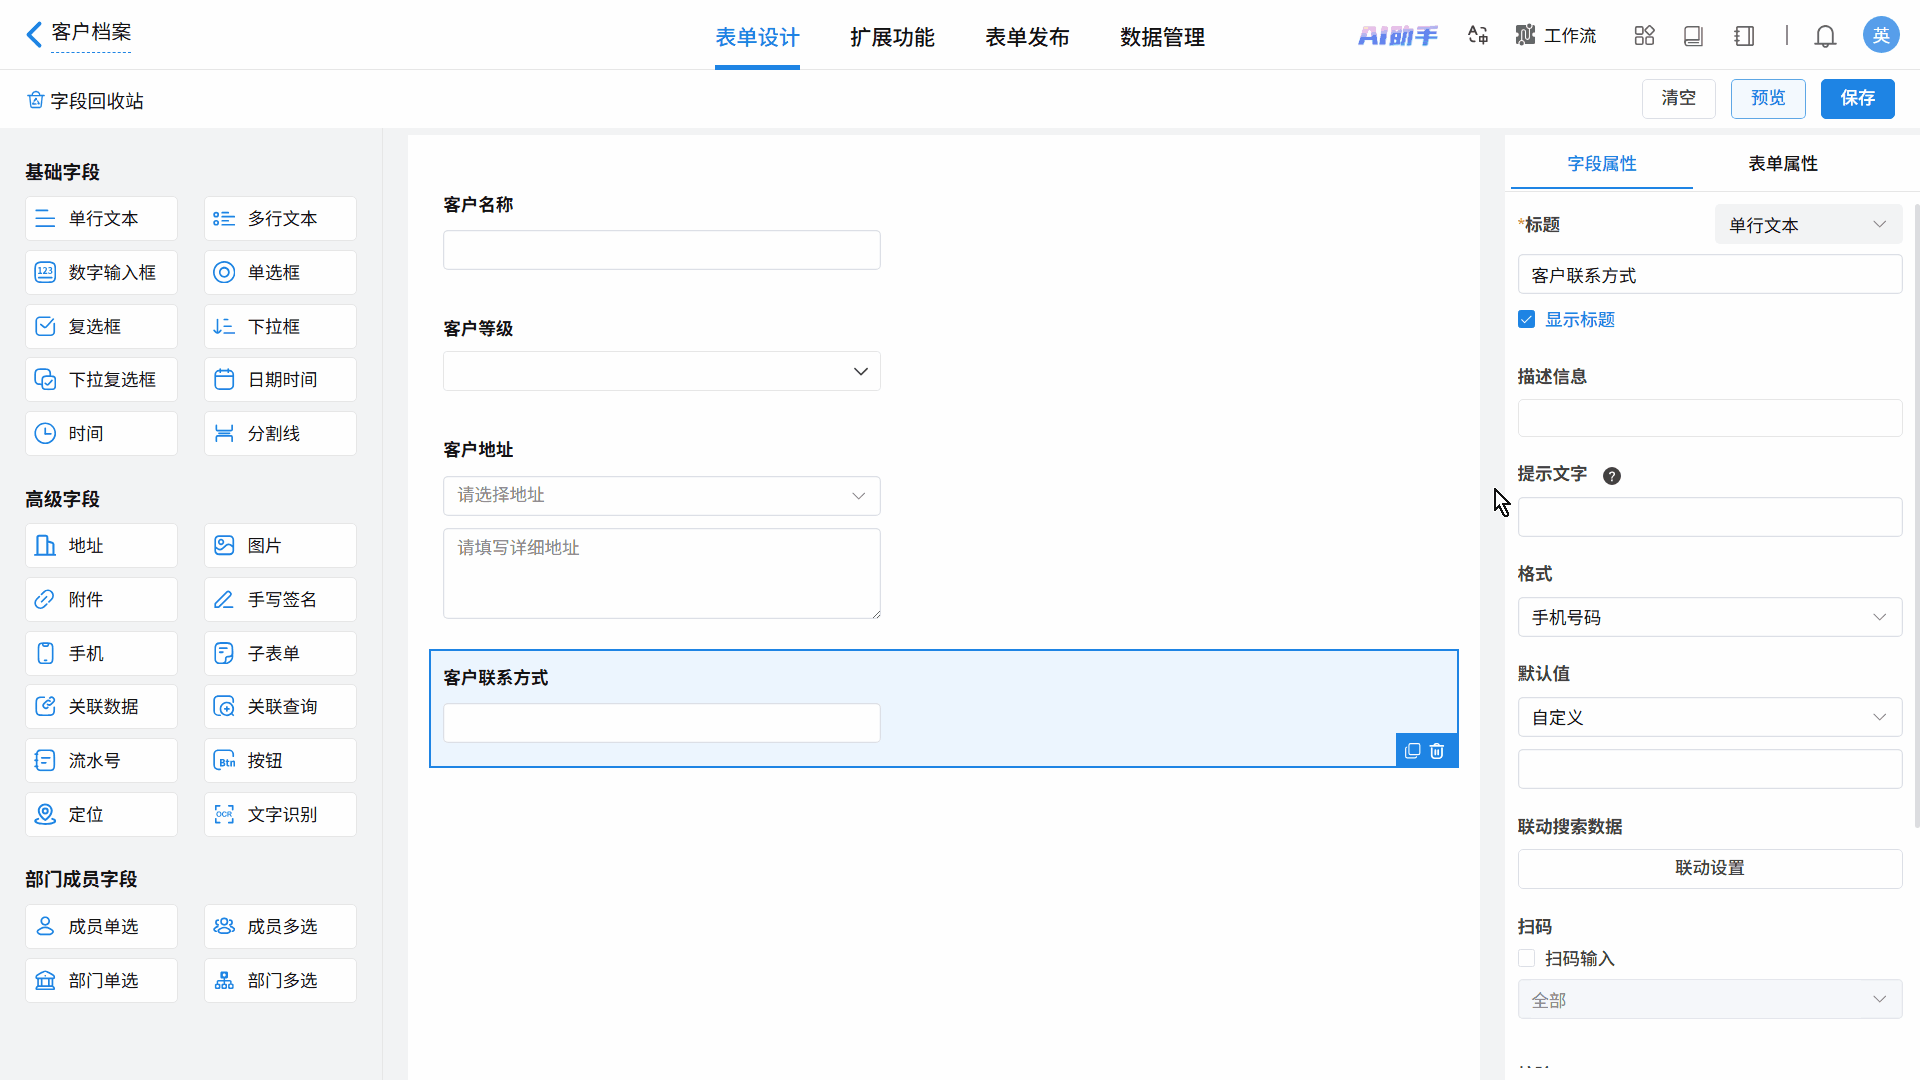Click the delete icon on selected field
The height and width of the screenshot is (1080, 1920).
pos(1437,751)
